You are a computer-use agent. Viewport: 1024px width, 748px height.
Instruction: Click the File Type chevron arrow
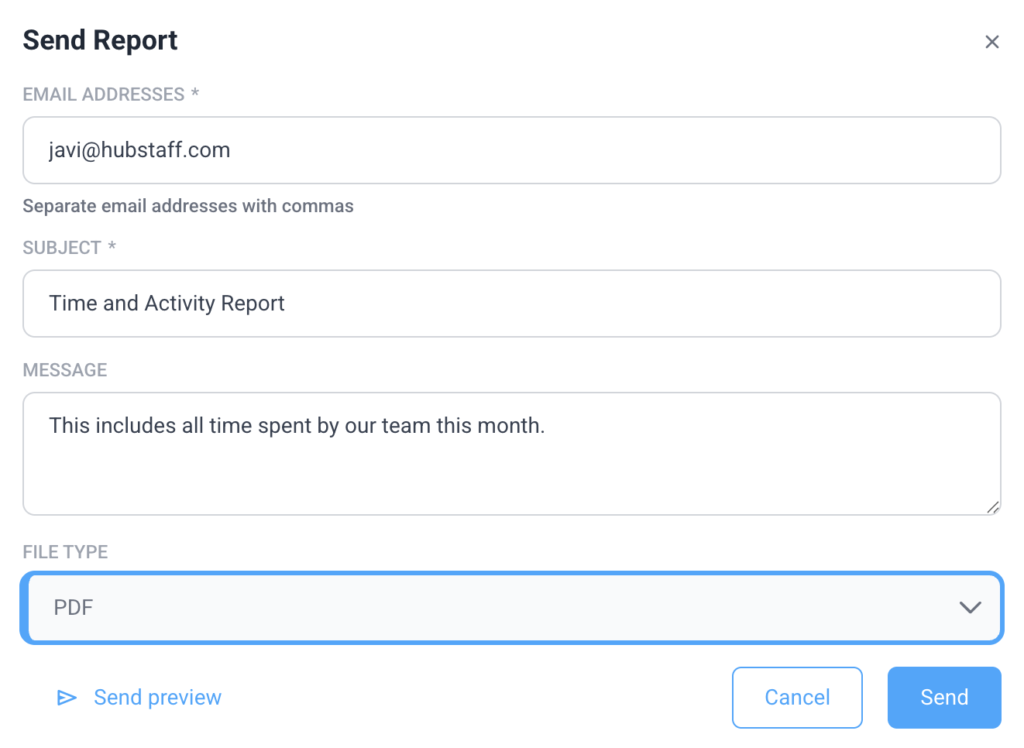pos(969,607)
